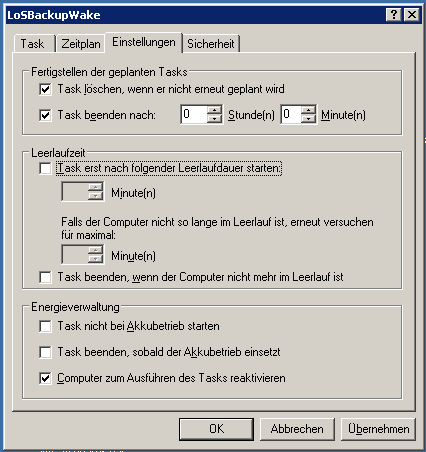The height and width of the screenshot is (452, 426).
Task: Click the help question mark icon
Action: [393, 15]
